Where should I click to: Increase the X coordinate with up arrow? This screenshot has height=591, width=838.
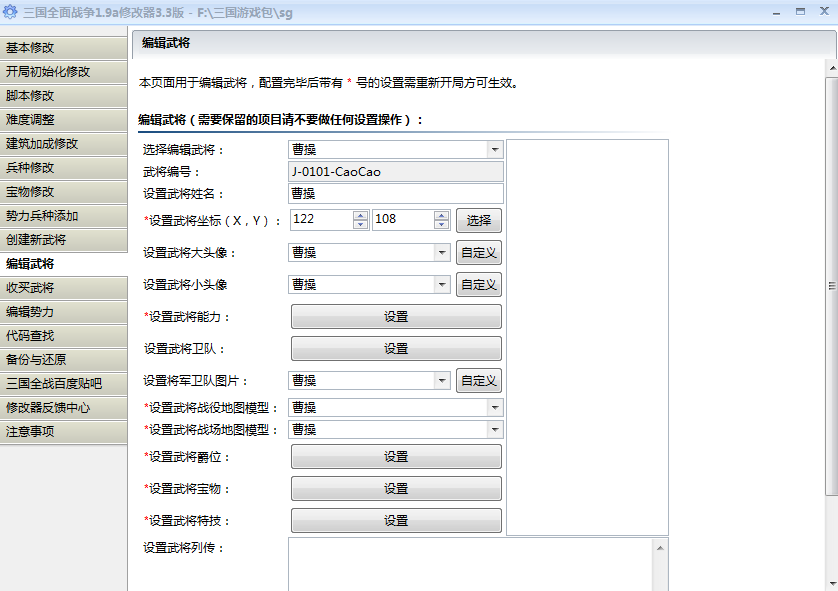tap(360, 215)
